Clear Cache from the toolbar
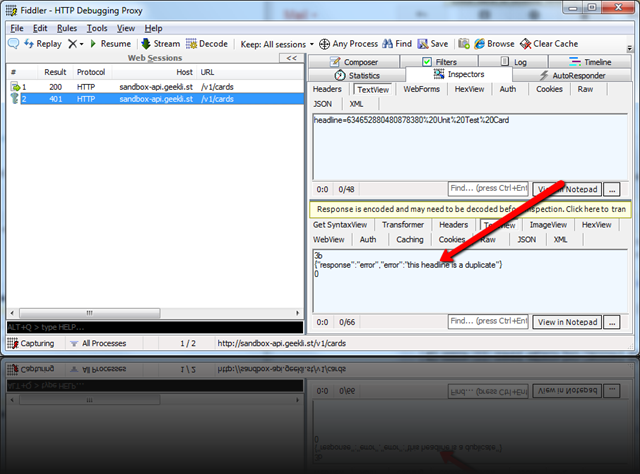 click(549, 44)
